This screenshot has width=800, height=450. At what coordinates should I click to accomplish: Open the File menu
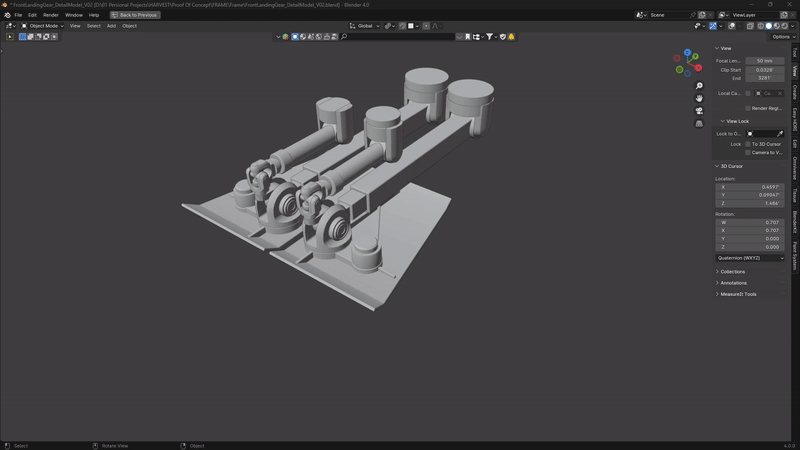coord(18,15)
